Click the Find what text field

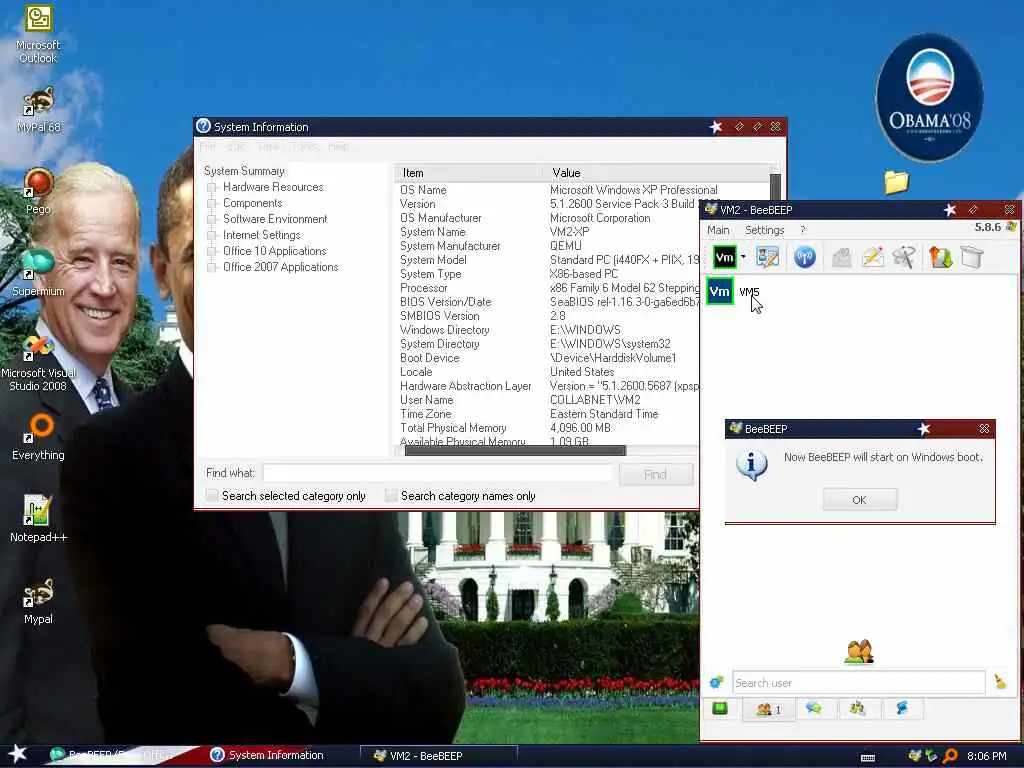coord(438,473)
